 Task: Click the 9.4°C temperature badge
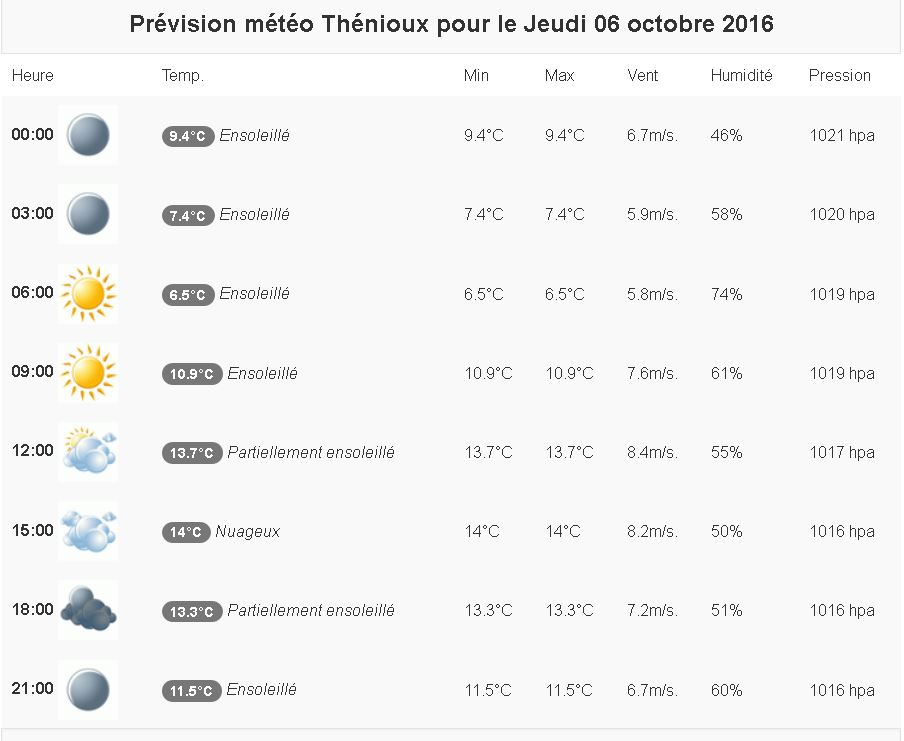tap(188, 137)
